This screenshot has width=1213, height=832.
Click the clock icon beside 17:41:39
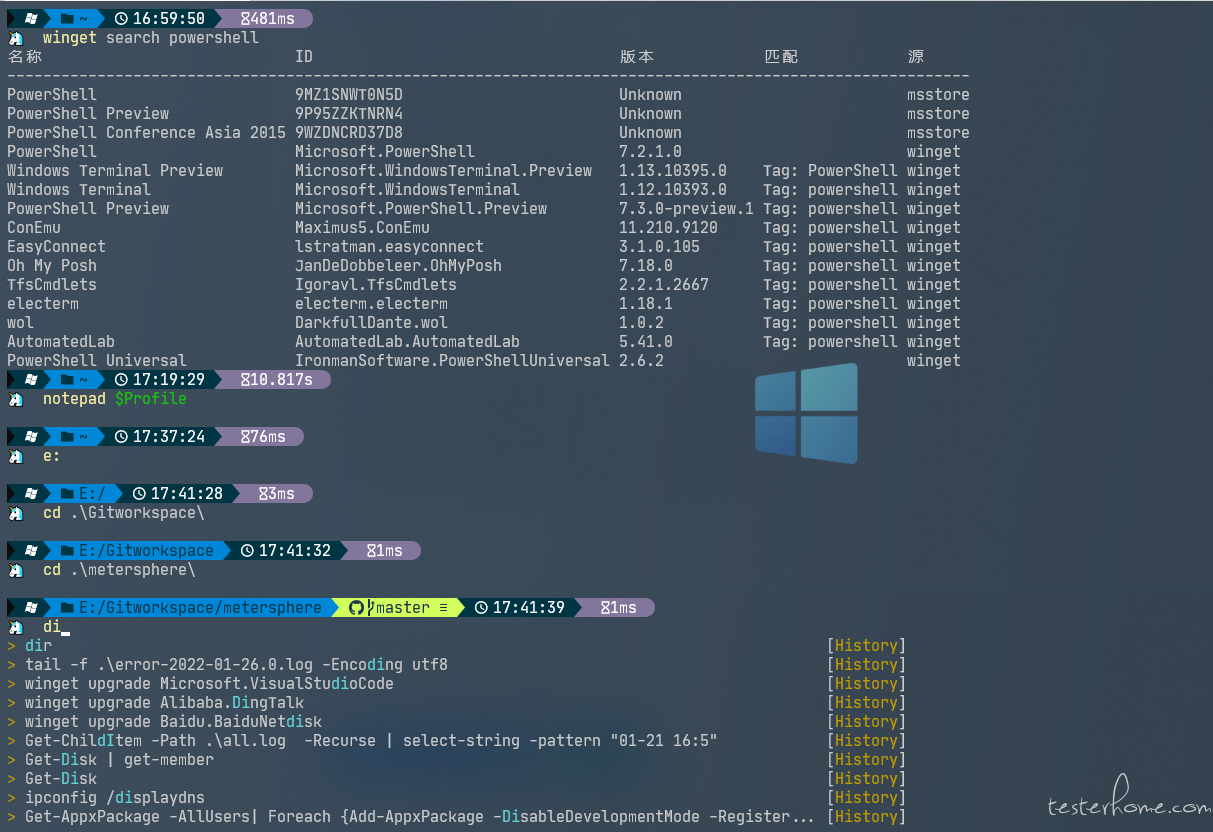click(482, 607)
